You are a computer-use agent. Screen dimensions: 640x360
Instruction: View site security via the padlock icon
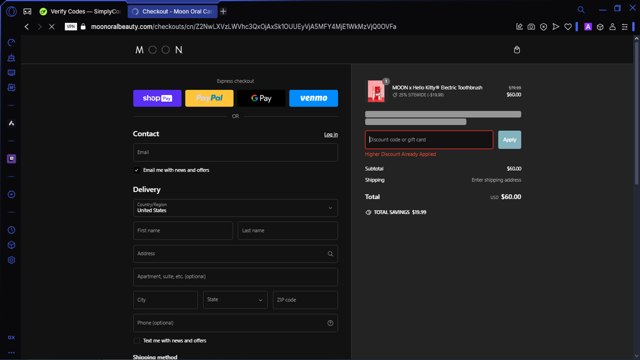pos(83,27)
